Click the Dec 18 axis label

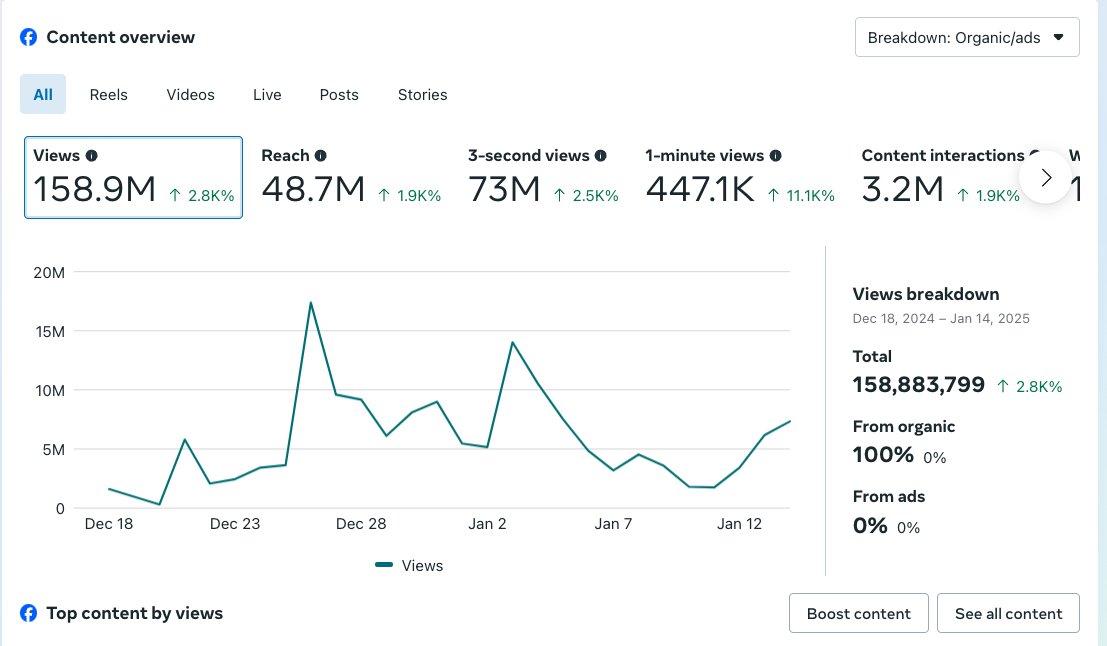coord(109,524)
